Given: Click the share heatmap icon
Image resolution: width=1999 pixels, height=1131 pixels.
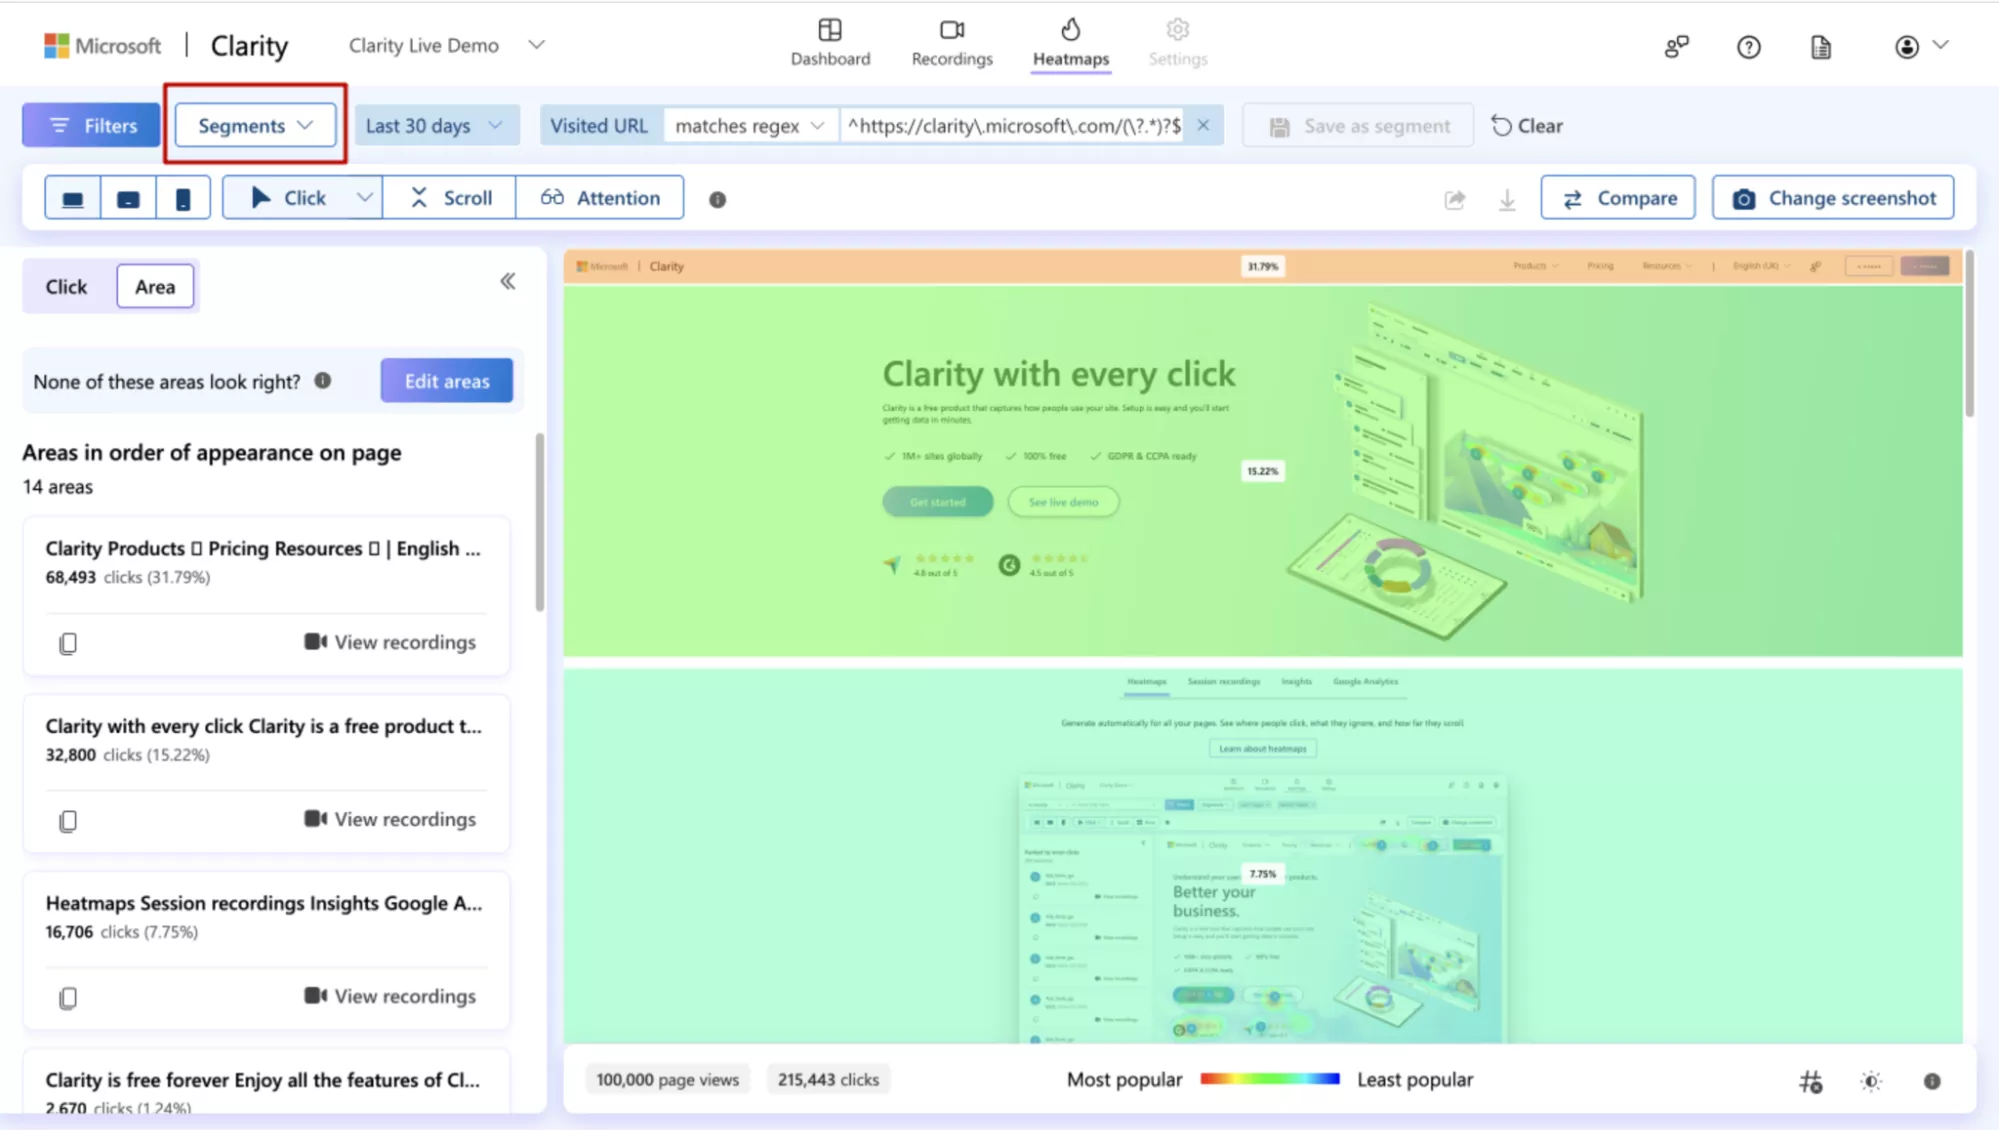Looking at the screenshot, I should [x=1455, y=199].
